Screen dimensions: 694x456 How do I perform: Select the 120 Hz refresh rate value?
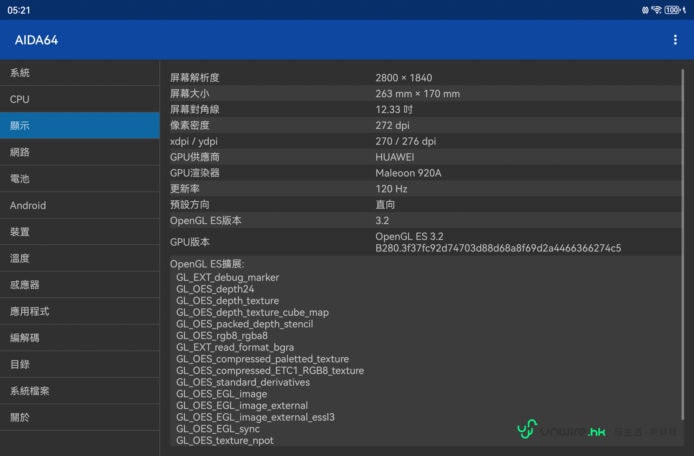391,189
